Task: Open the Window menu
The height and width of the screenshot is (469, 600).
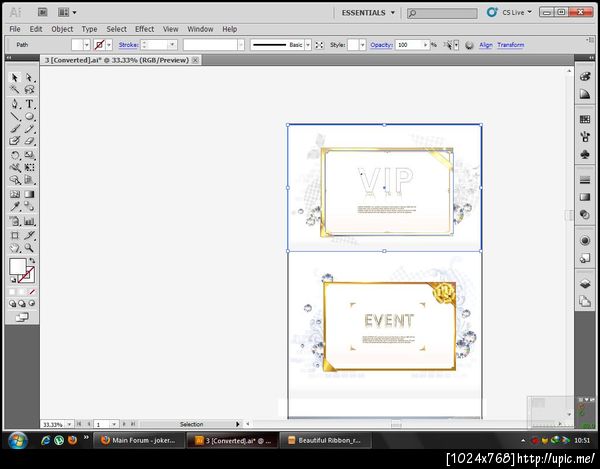Action: (200, 29)
